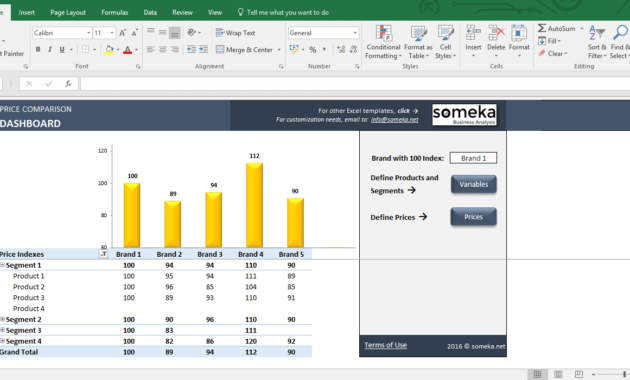Open the Font name combo box
Screen dimensions: 630x380
pyautogui.click(x=62, y=33)
